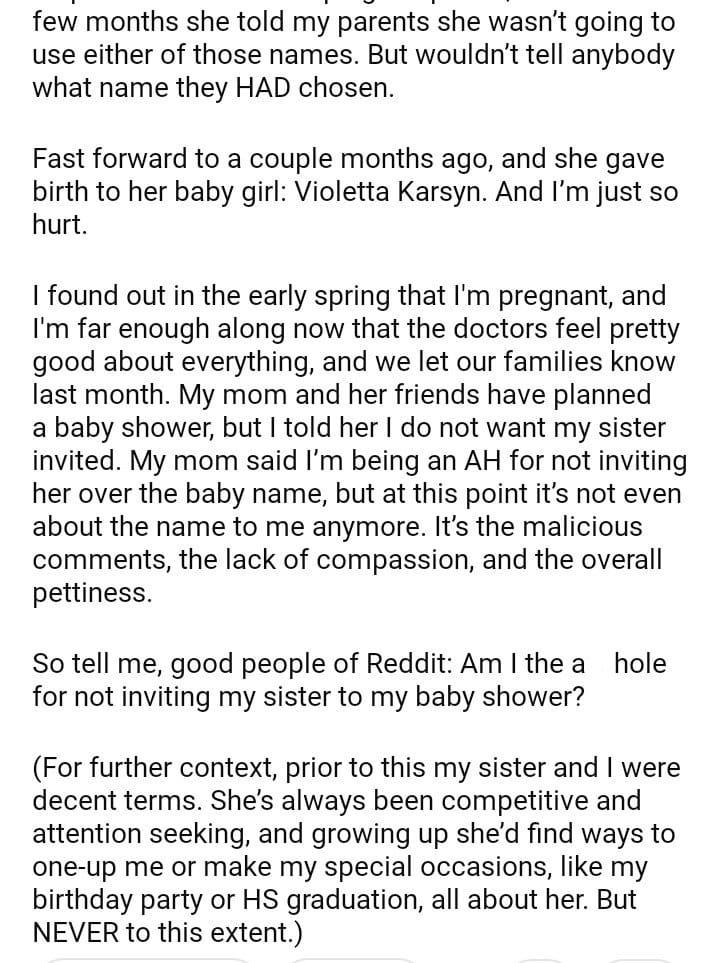This screenshot has width=720, height=963.
Task: Tap the single word "hurt."
Action: point(60,224)
